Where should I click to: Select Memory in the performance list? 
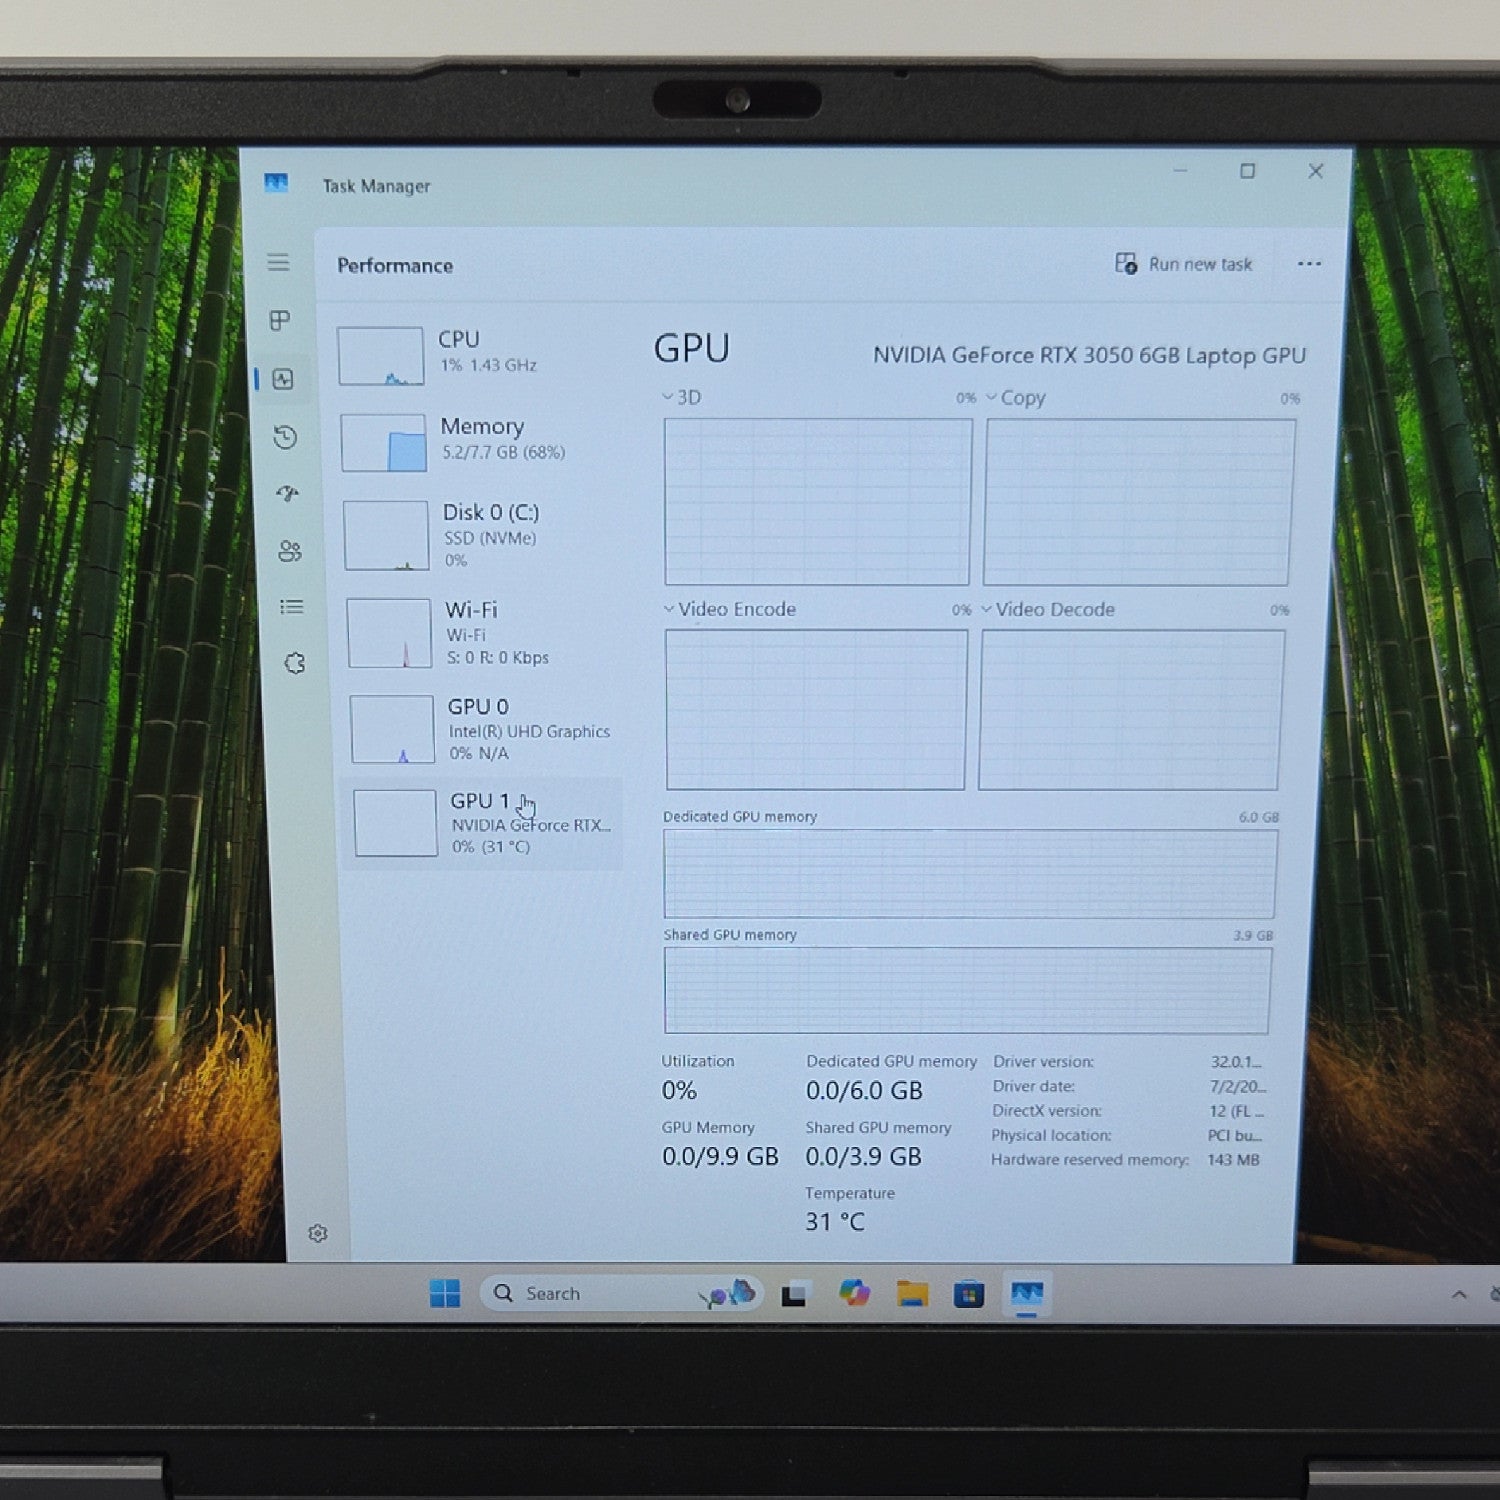pyautogui.click(x=480, y=442)
